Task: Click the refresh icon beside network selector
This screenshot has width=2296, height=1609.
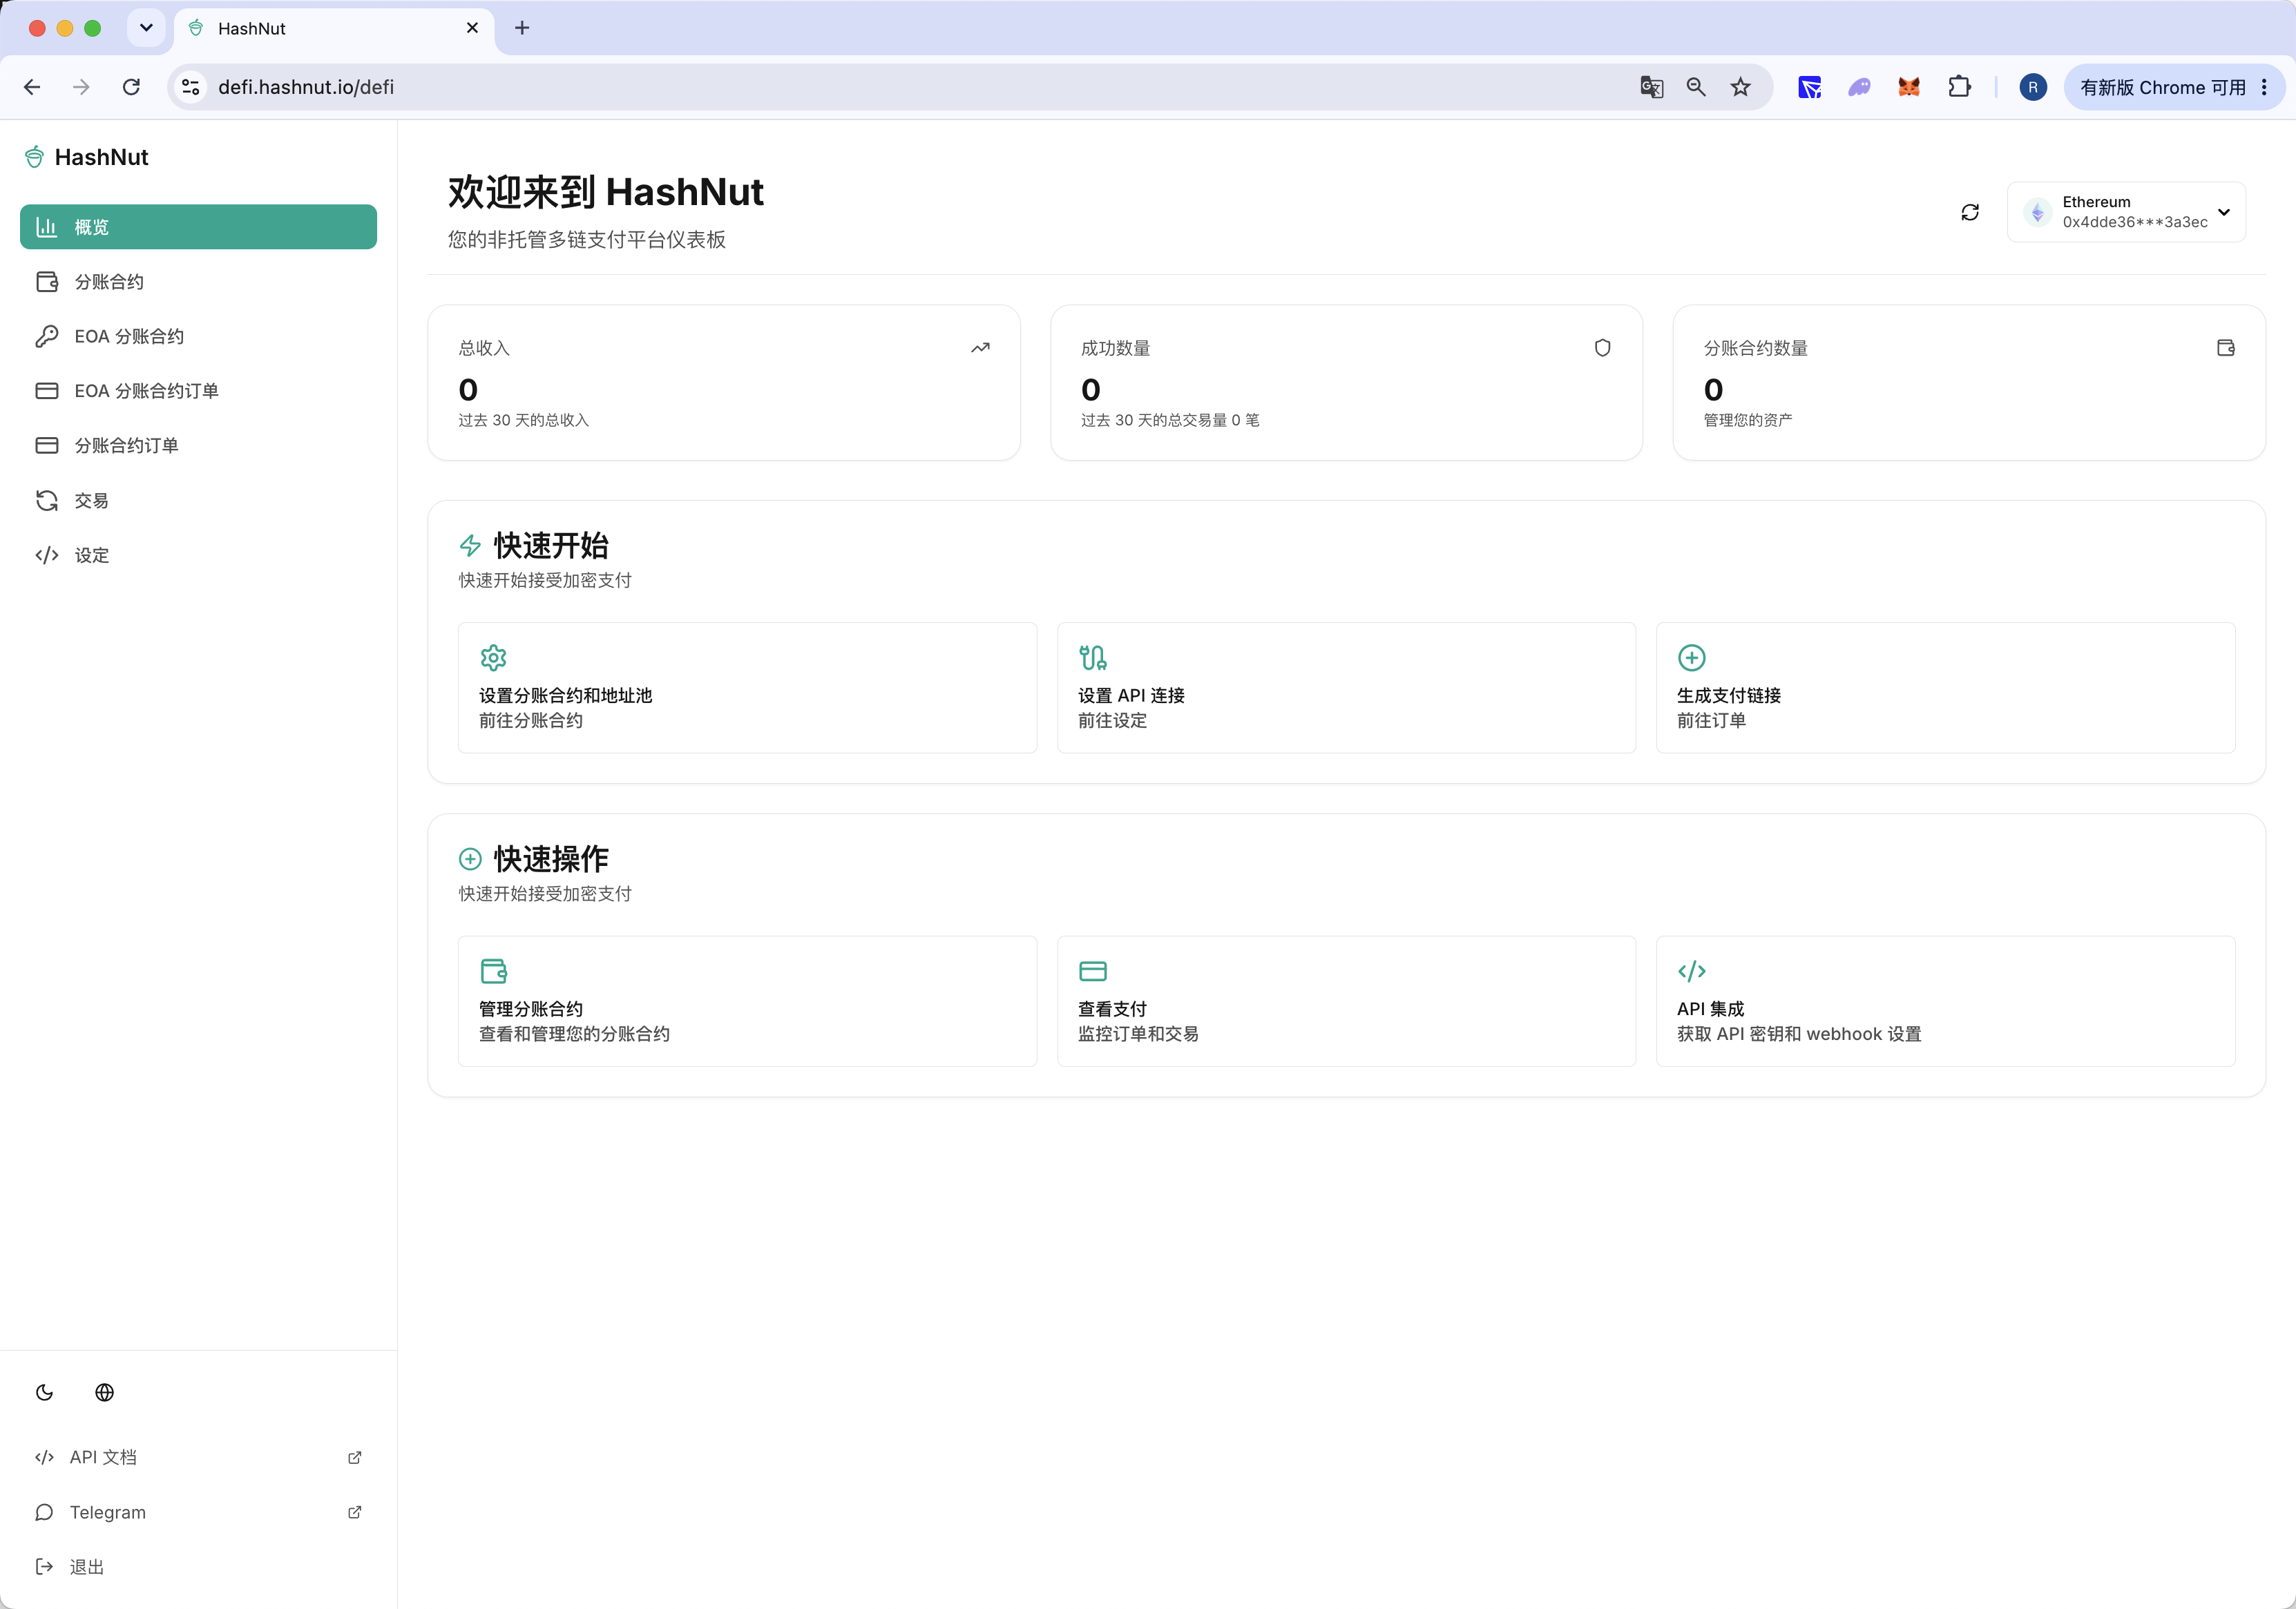Action: [1970, 212]
